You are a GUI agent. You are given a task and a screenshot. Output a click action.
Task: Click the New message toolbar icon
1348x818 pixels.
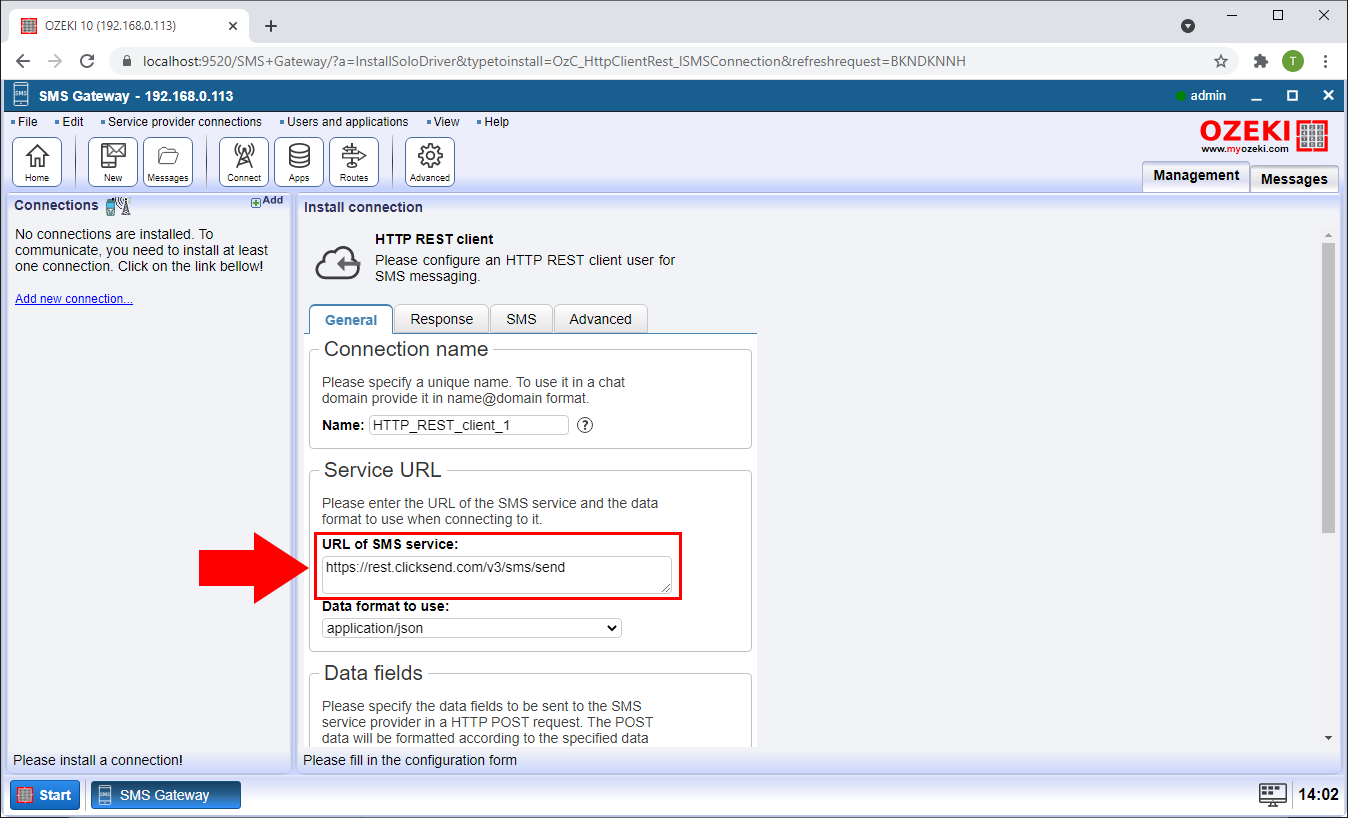tap(113, 162)
